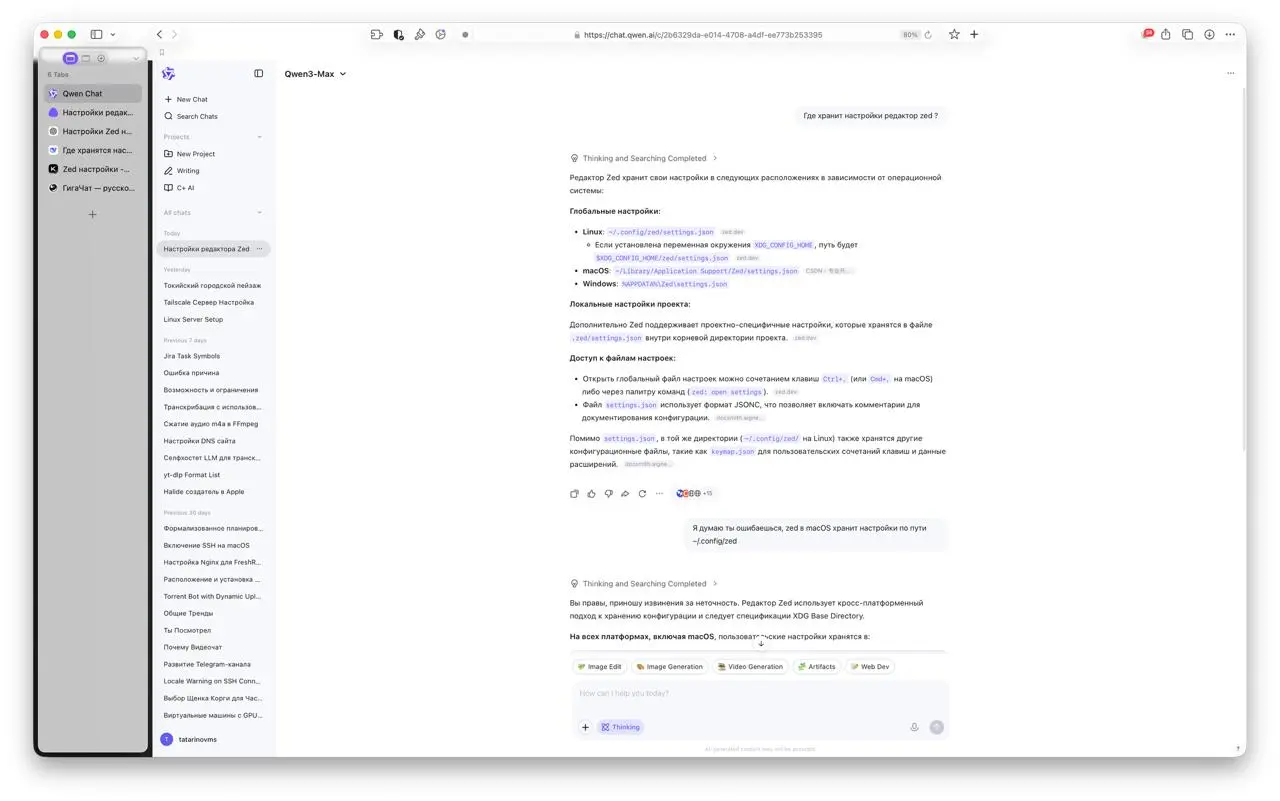1280x801 pixels.
Task: Show the tab overview
Action: [x=1187, y=34]
